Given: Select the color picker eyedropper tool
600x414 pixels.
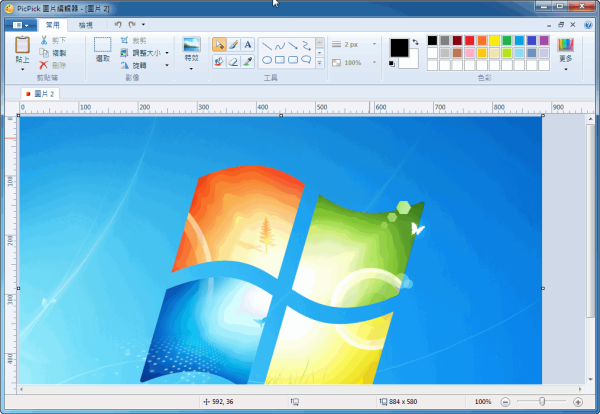Looking at the screenshot, I should click(x=248, y=61).
